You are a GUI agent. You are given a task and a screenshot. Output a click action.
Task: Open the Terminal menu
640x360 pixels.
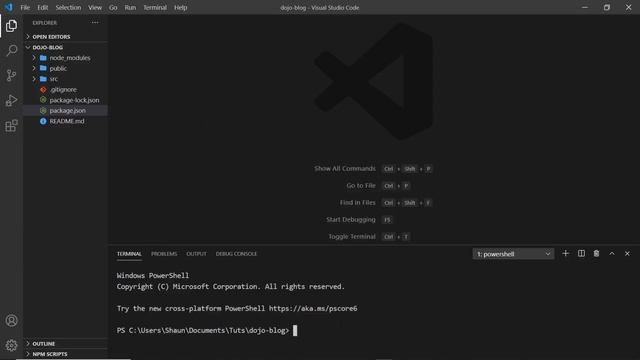pos(155,7)
